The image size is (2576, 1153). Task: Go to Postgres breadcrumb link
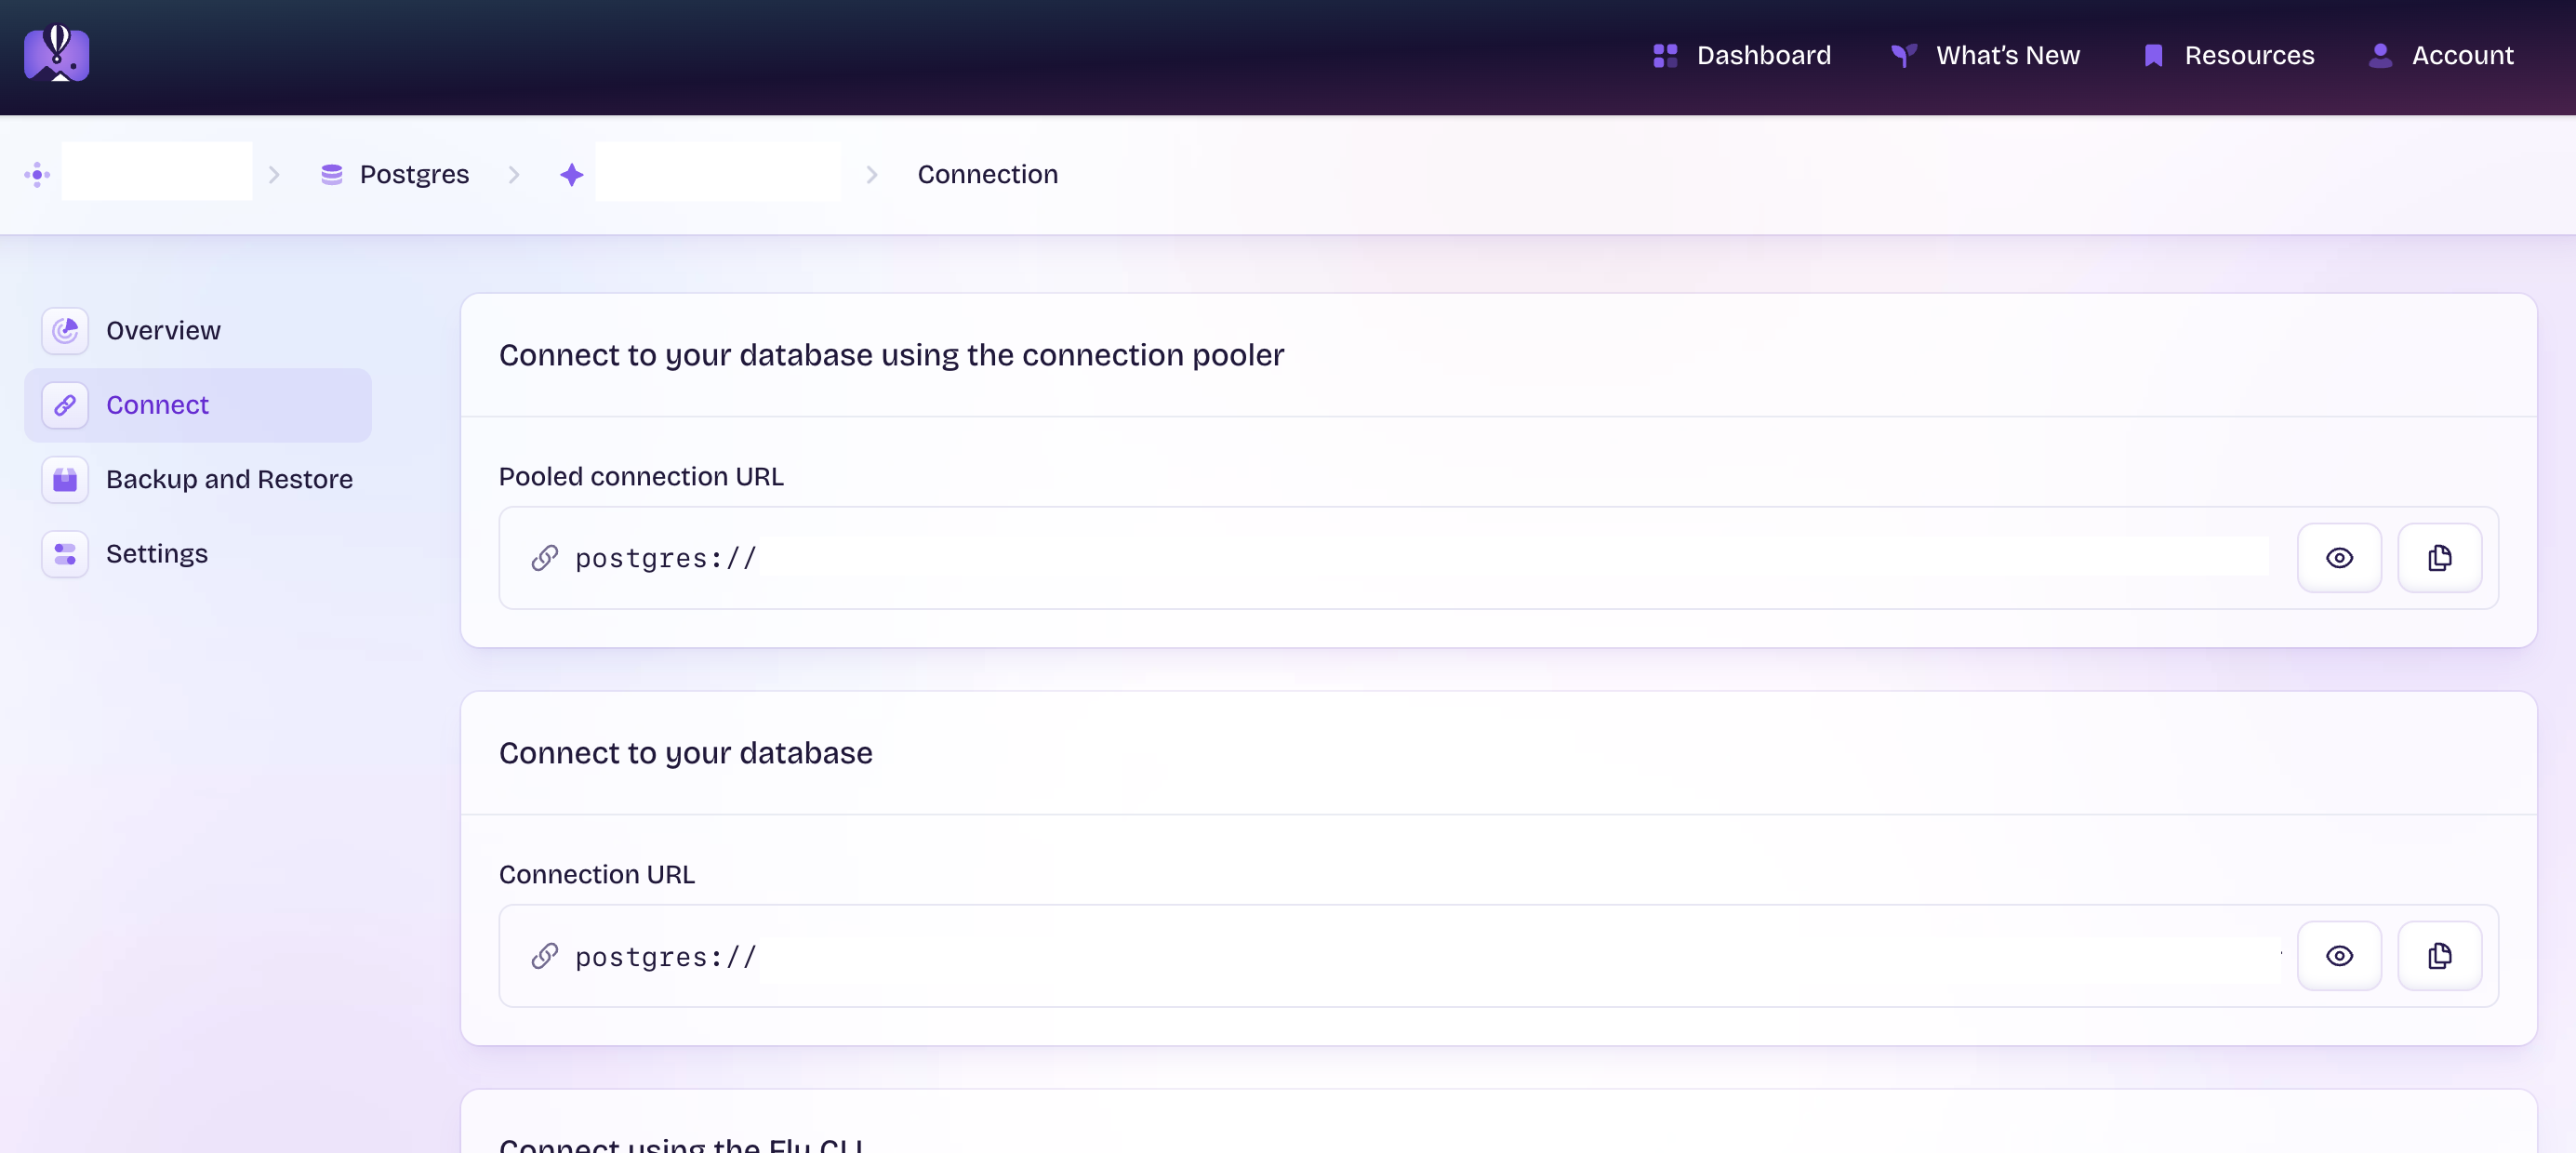click(x=414, y=174)
